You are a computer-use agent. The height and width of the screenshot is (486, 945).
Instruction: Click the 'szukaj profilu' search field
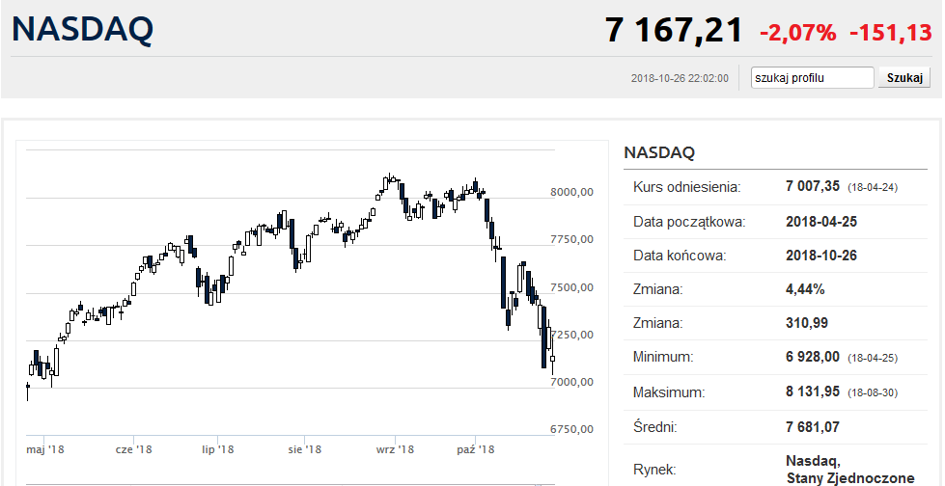[812, 78]
